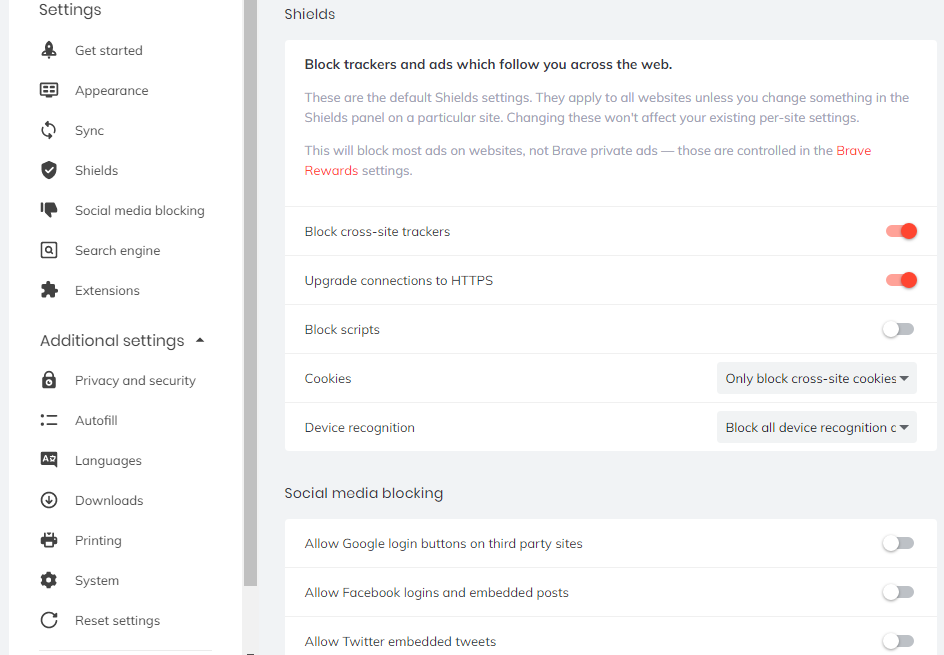Click the Reset settings circular arrow icon
944x655 pixels.
(x=49, y=620)
